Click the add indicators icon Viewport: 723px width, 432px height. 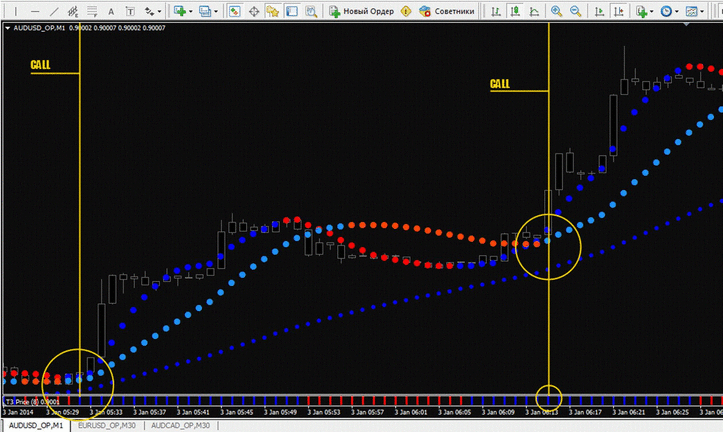coord(641,11)
